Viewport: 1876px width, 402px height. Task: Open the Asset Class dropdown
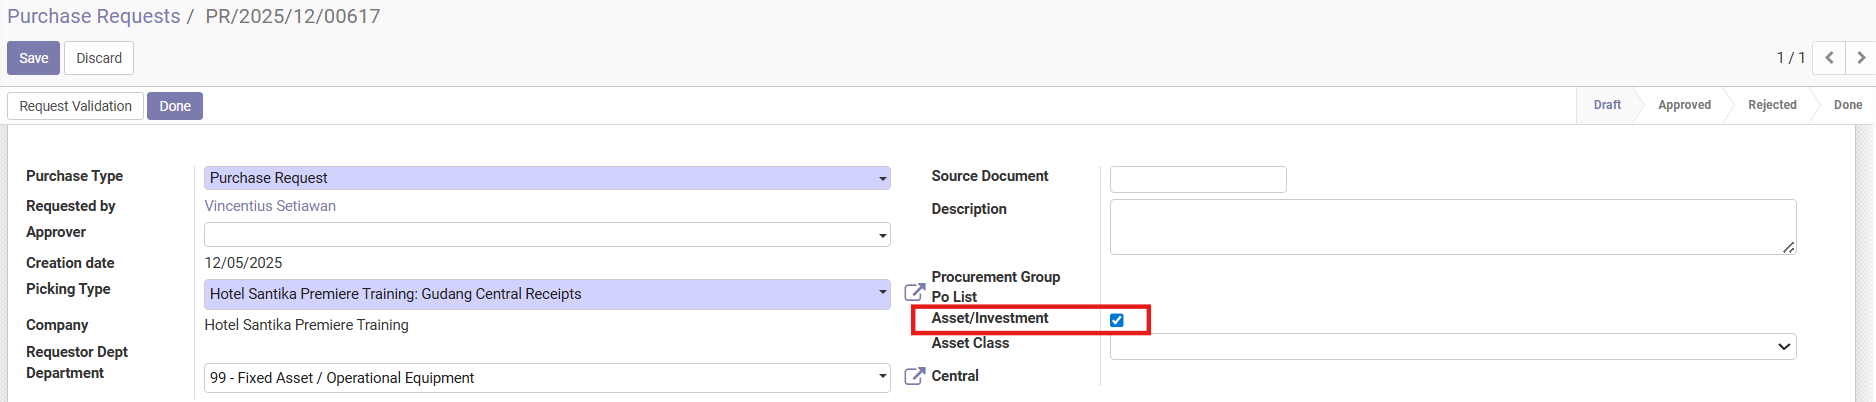1452,347
